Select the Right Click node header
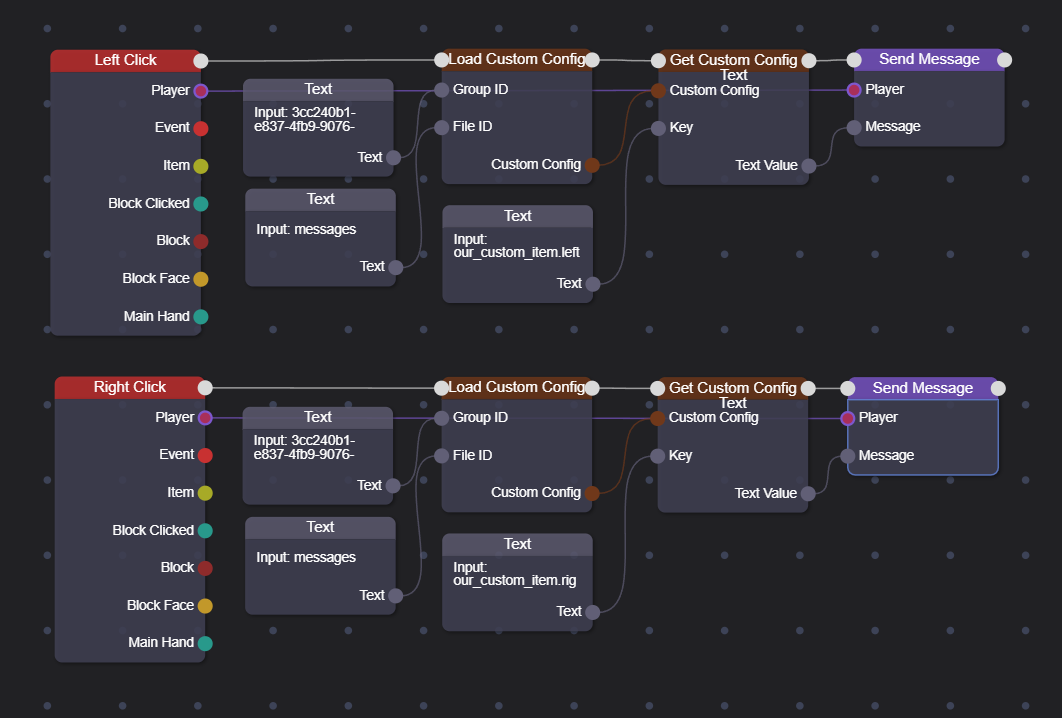The width and height of the screenshot is (1062, 718). (129, 387)
